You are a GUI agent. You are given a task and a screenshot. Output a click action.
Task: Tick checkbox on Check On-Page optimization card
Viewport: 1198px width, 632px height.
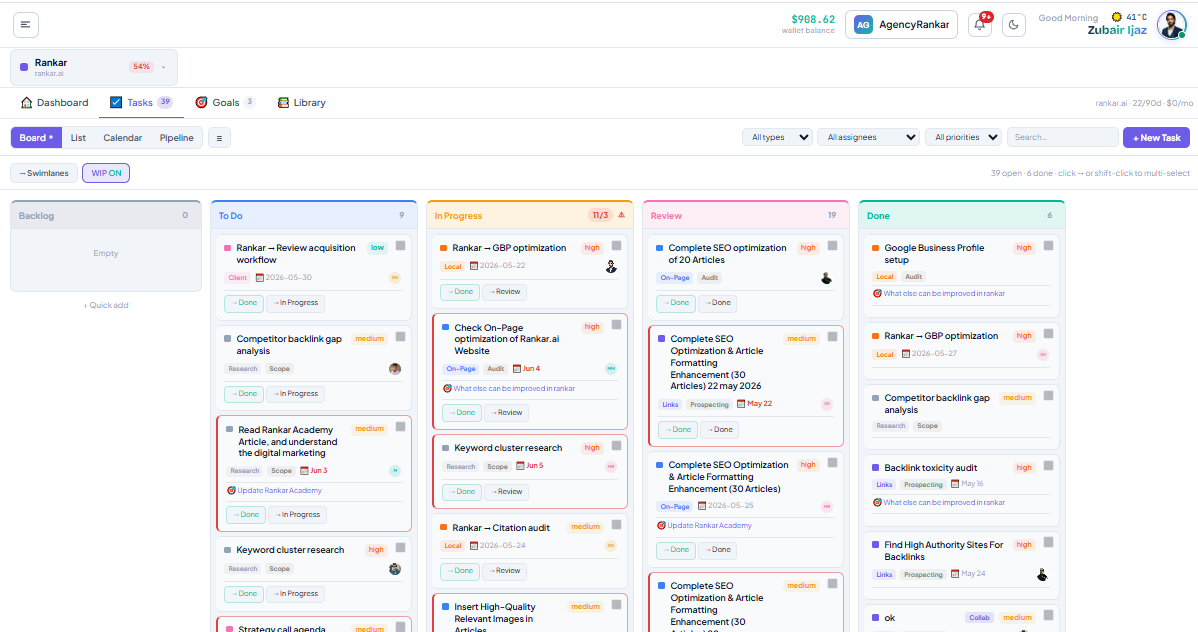pyautogui.click(x=617, y=326)
